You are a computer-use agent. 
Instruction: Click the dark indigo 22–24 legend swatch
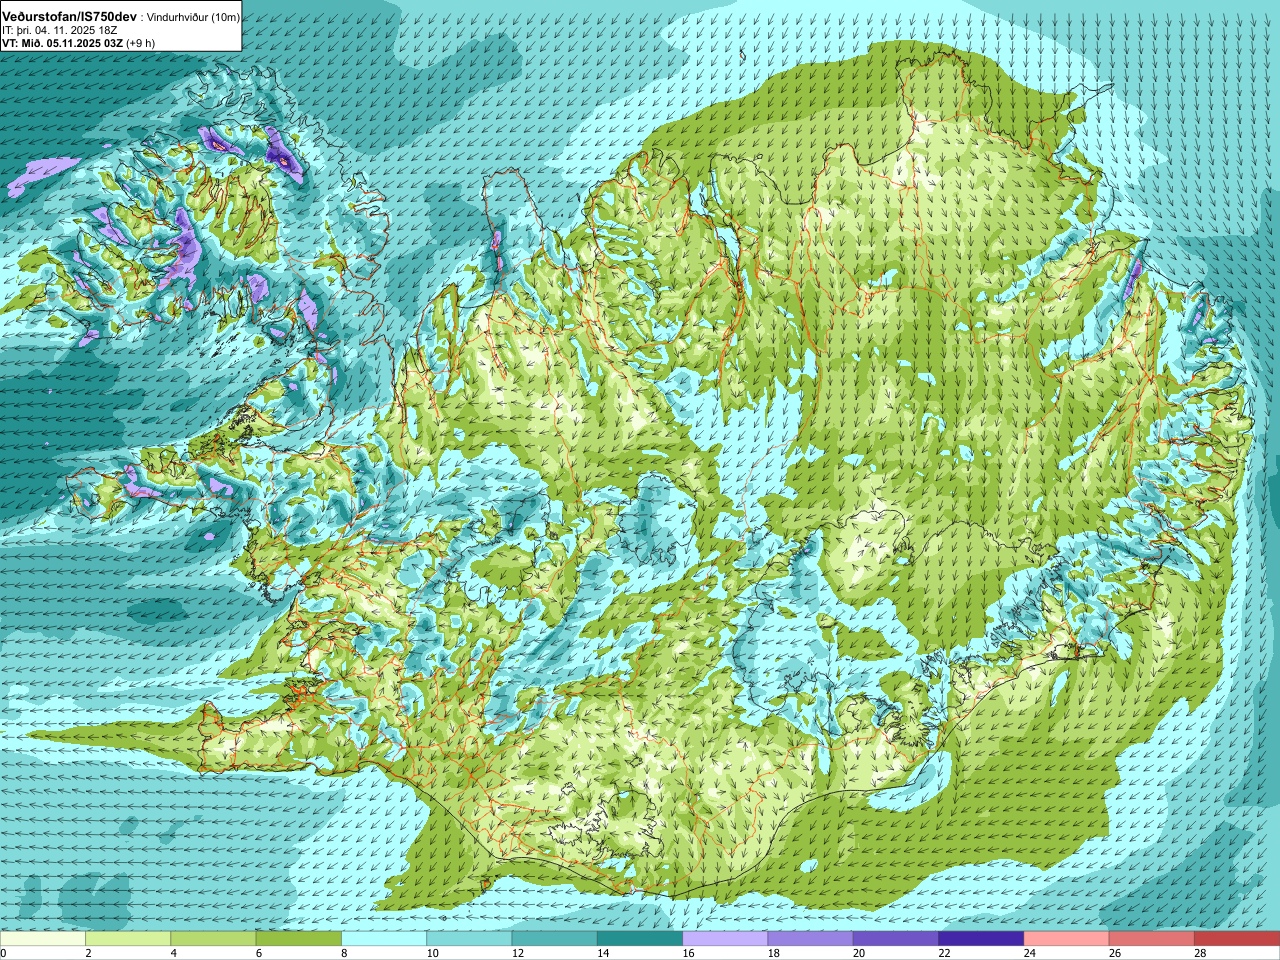click(981, 939)
